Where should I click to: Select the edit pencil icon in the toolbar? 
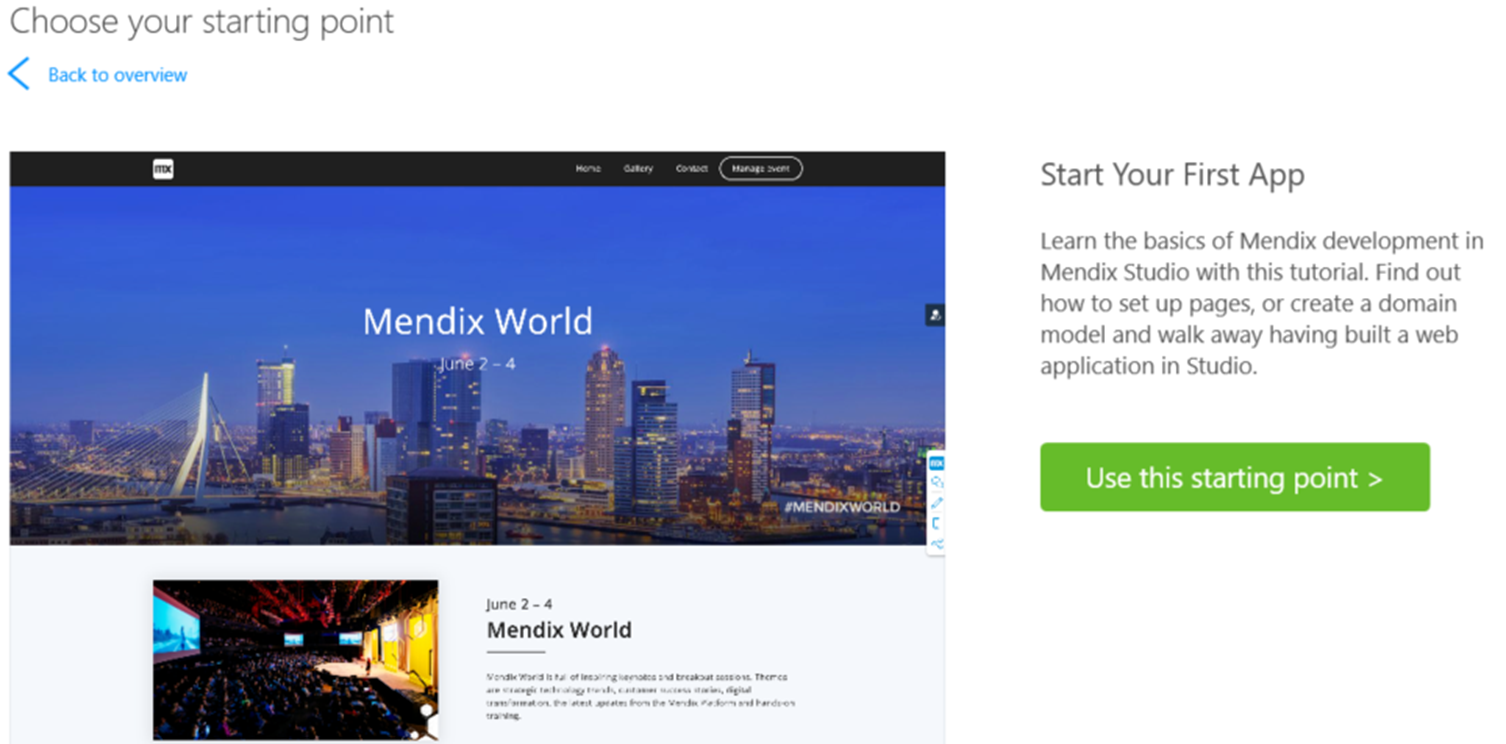[x=935, y=503]
